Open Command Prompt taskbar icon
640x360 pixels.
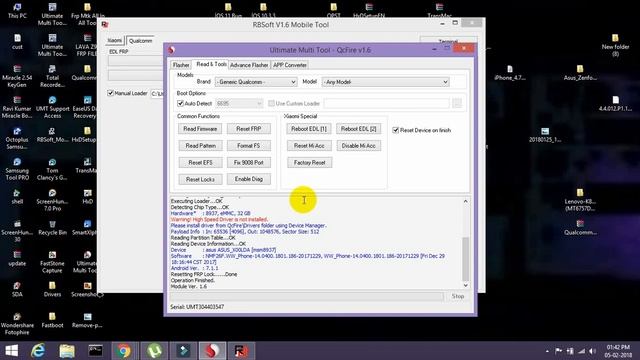(x=96, y=351)
